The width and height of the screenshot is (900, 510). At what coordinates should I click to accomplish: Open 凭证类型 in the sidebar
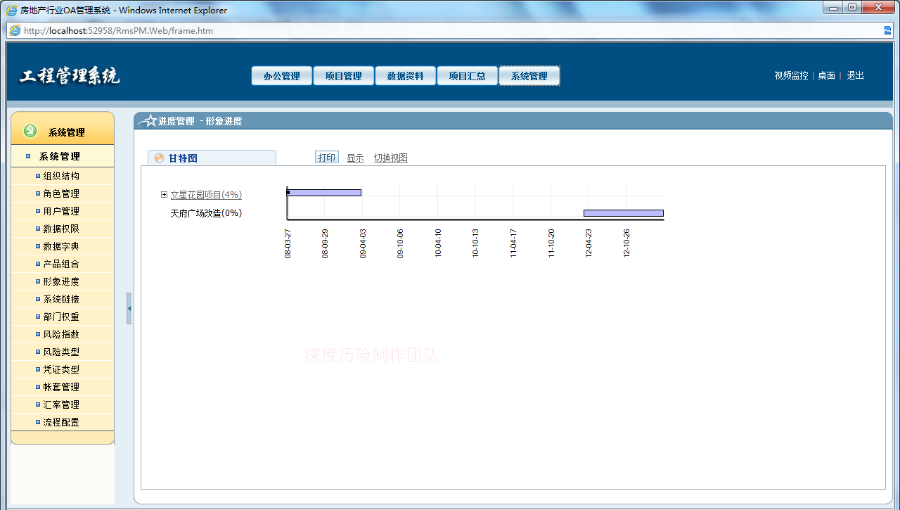(x=61, y=369)
